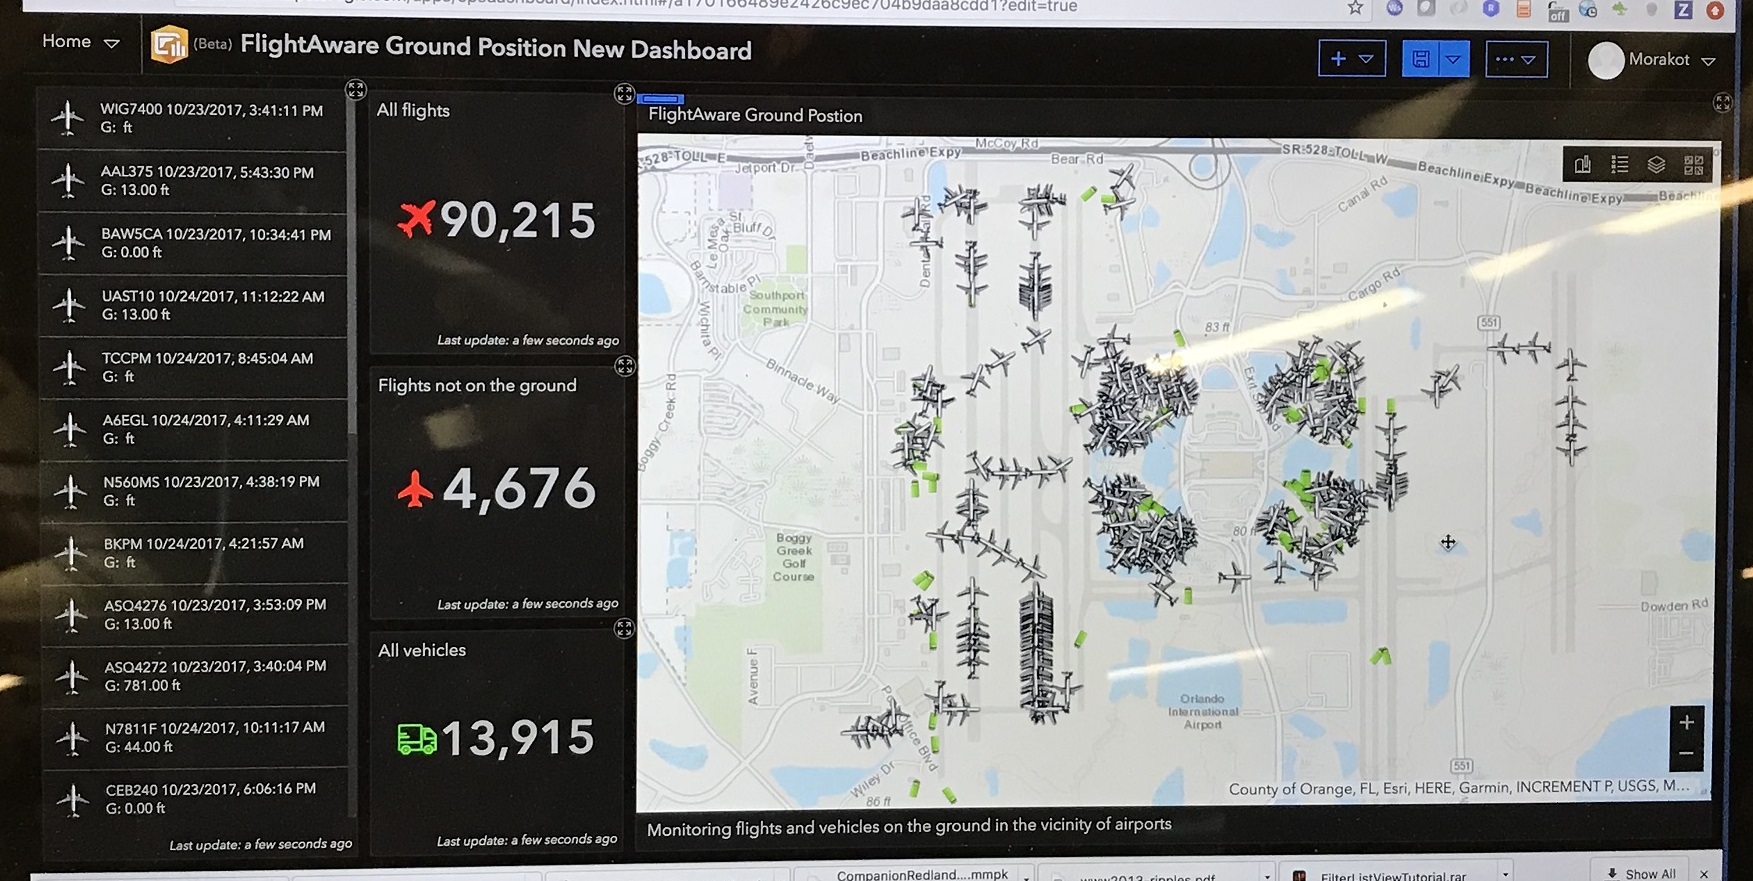Click the Southport Community Park map label
The width and height of the screenshot is (1753, 881).
[776, 308]
